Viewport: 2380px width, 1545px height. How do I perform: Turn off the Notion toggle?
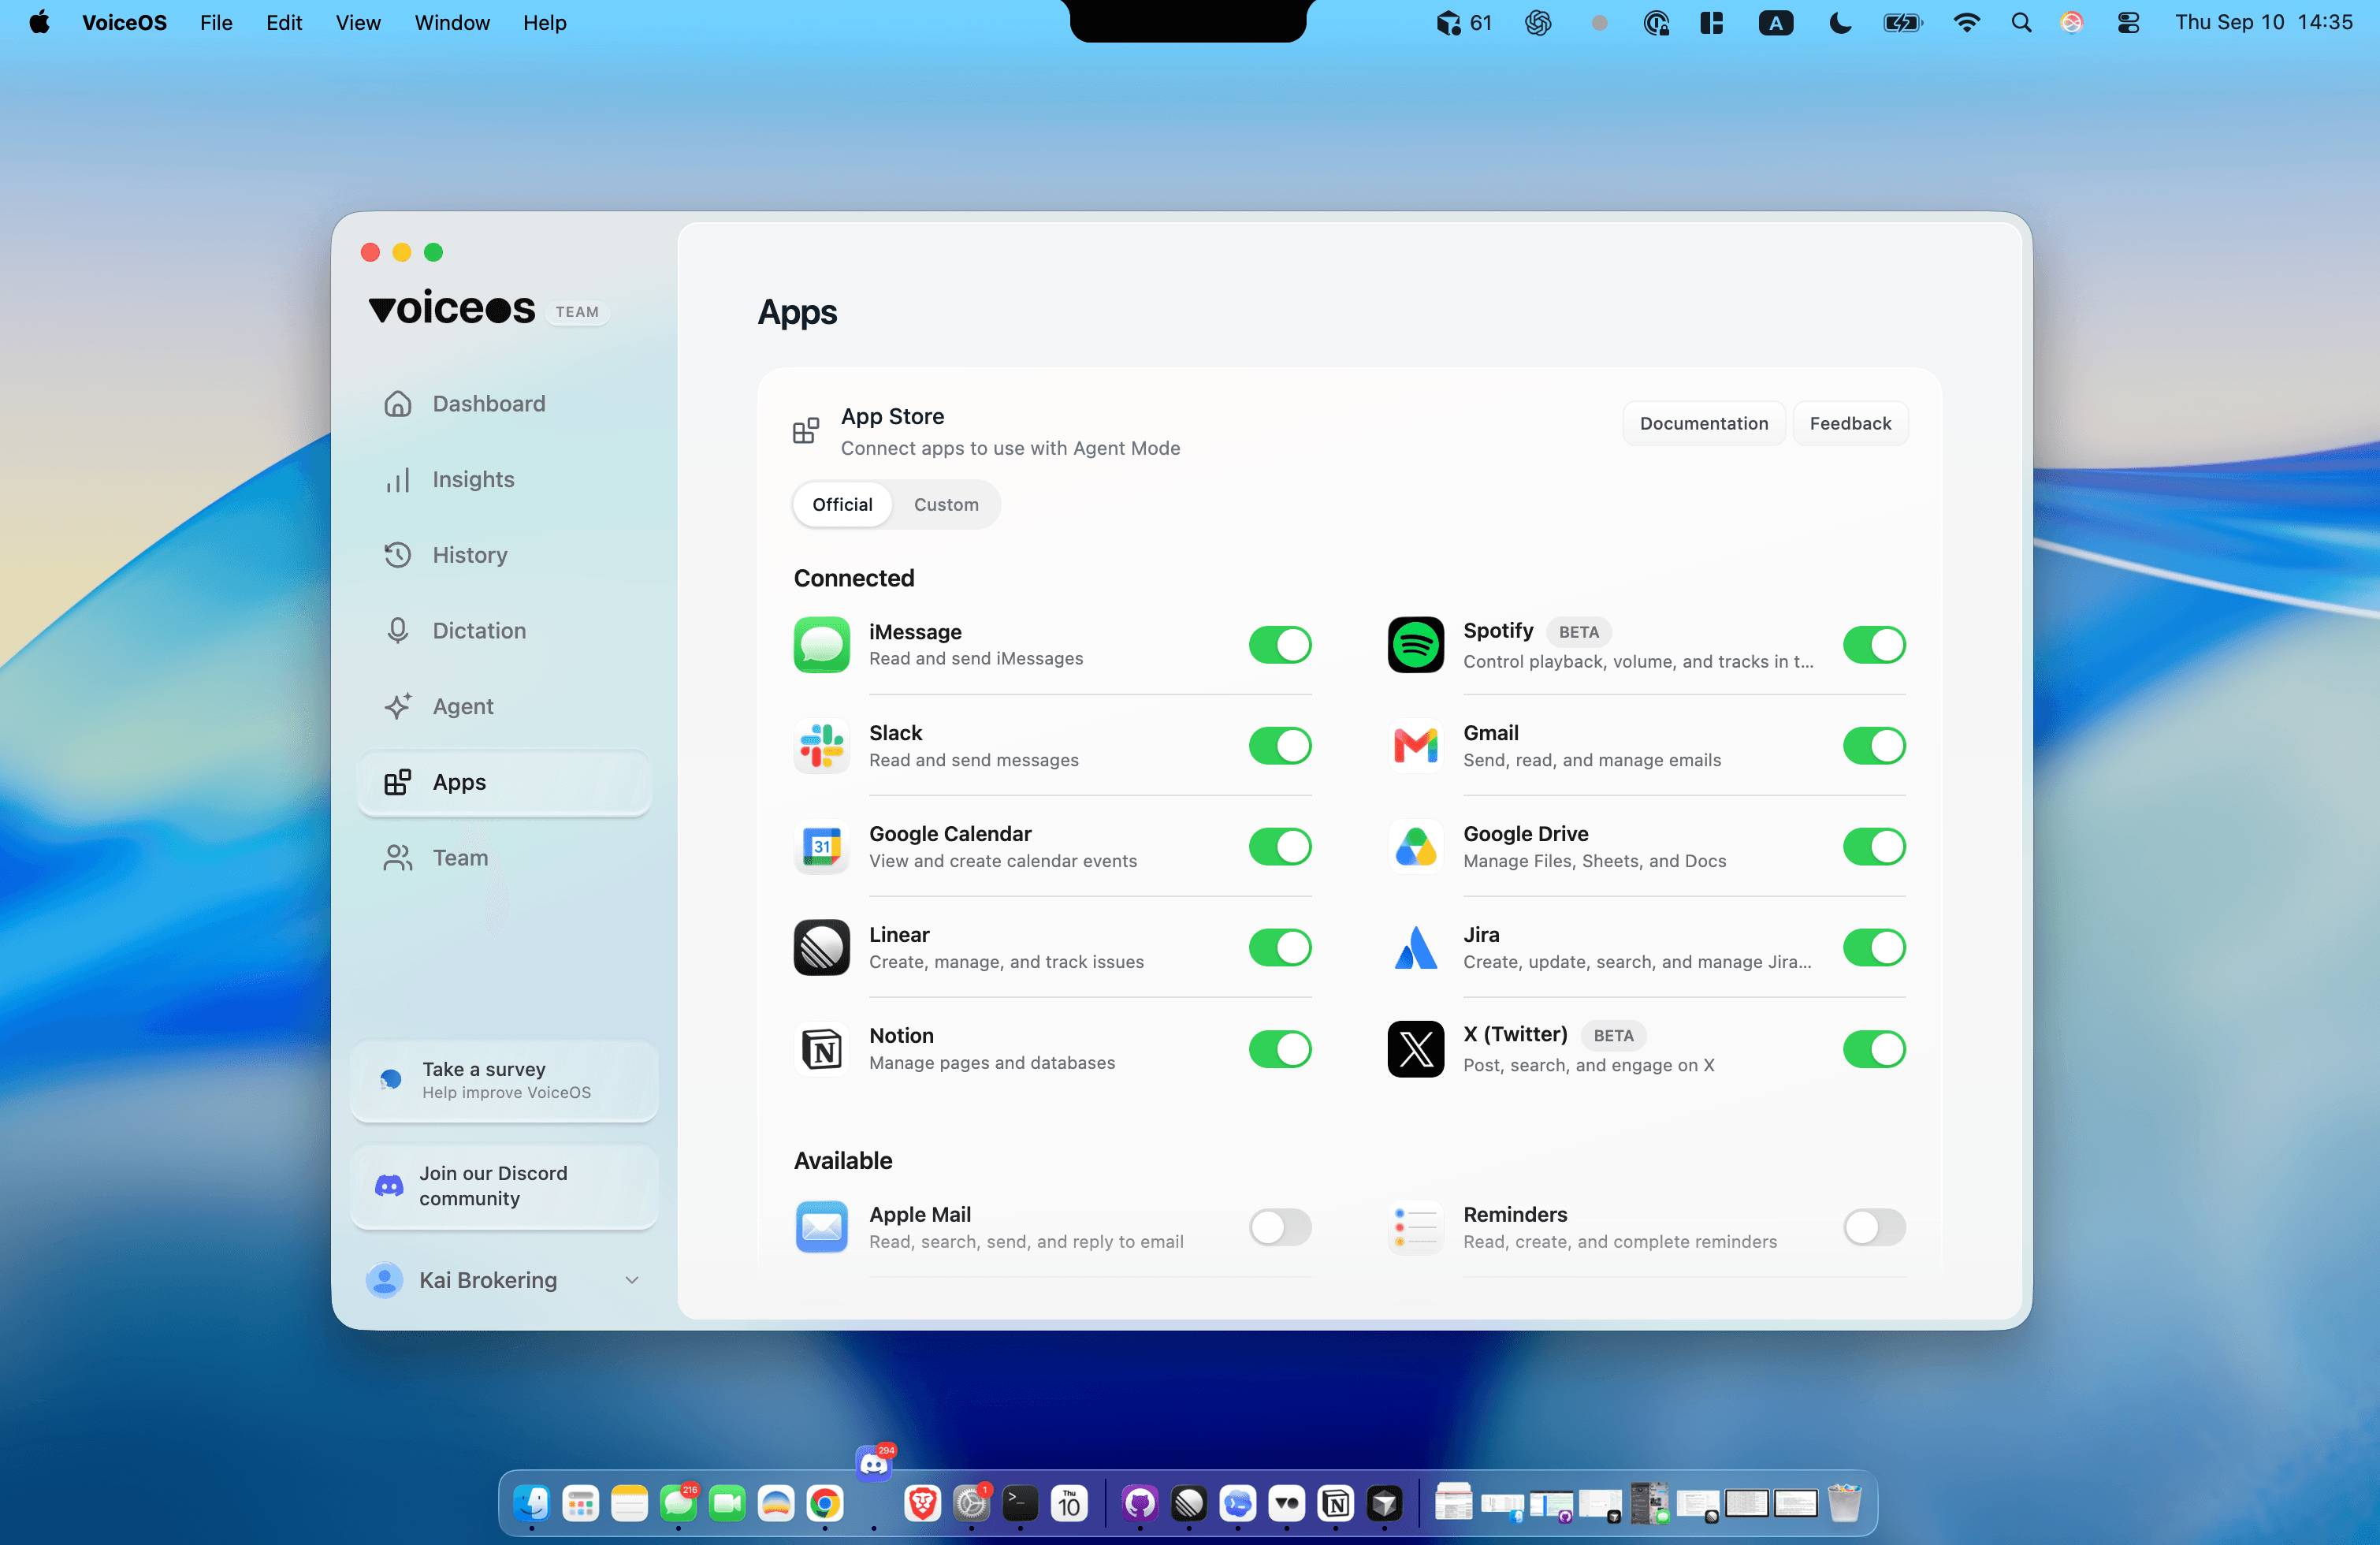pyautogui.click(x=1280, y=1049)
